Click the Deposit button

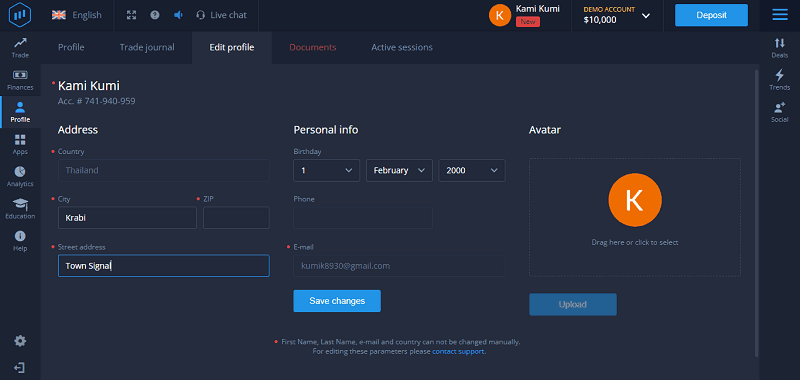(711, 15)
